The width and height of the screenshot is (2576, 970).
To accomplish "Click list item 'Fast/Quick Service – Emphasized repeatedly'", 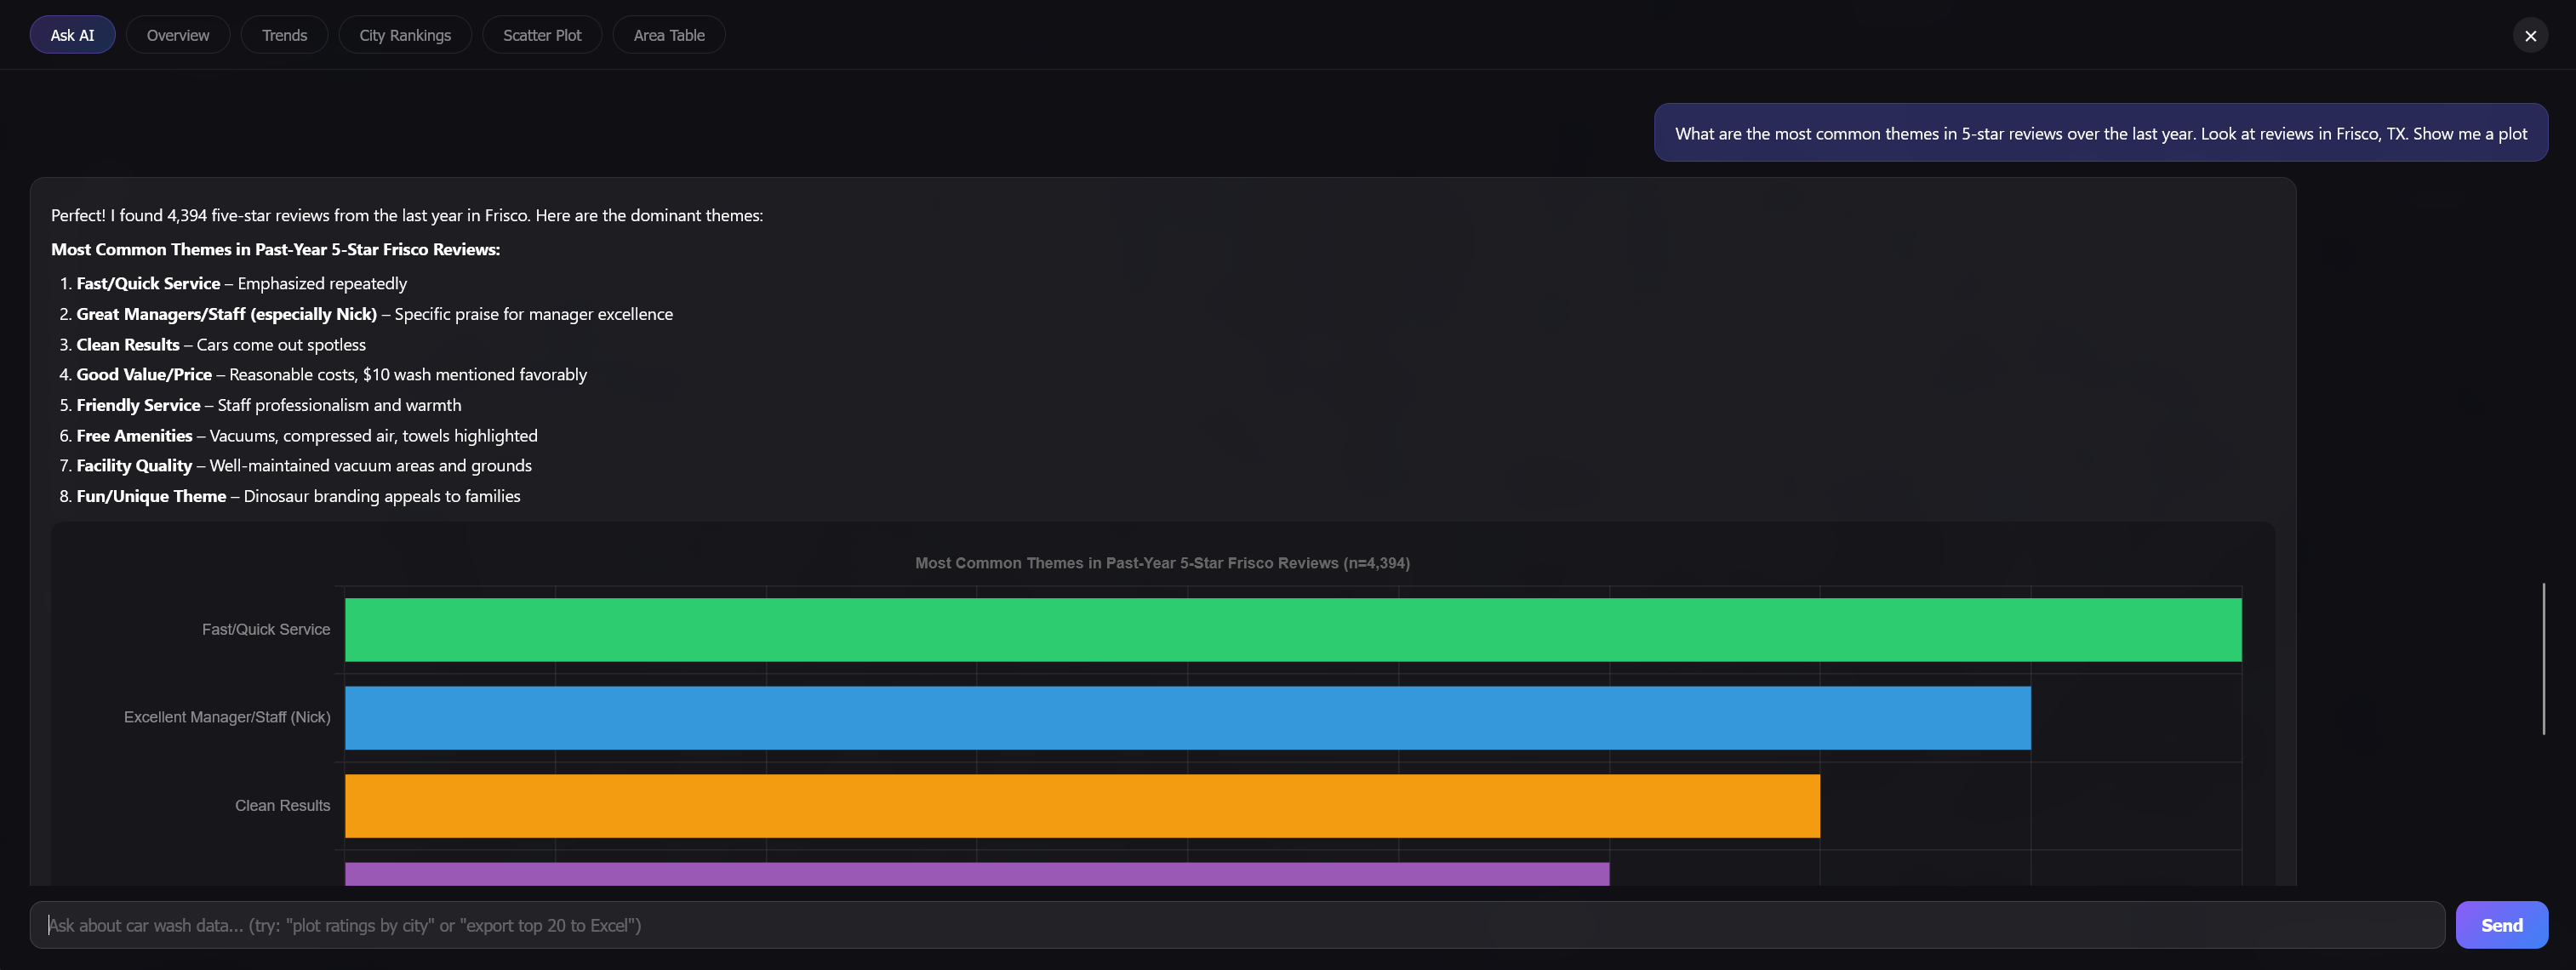I will click(x=242, y=284).
